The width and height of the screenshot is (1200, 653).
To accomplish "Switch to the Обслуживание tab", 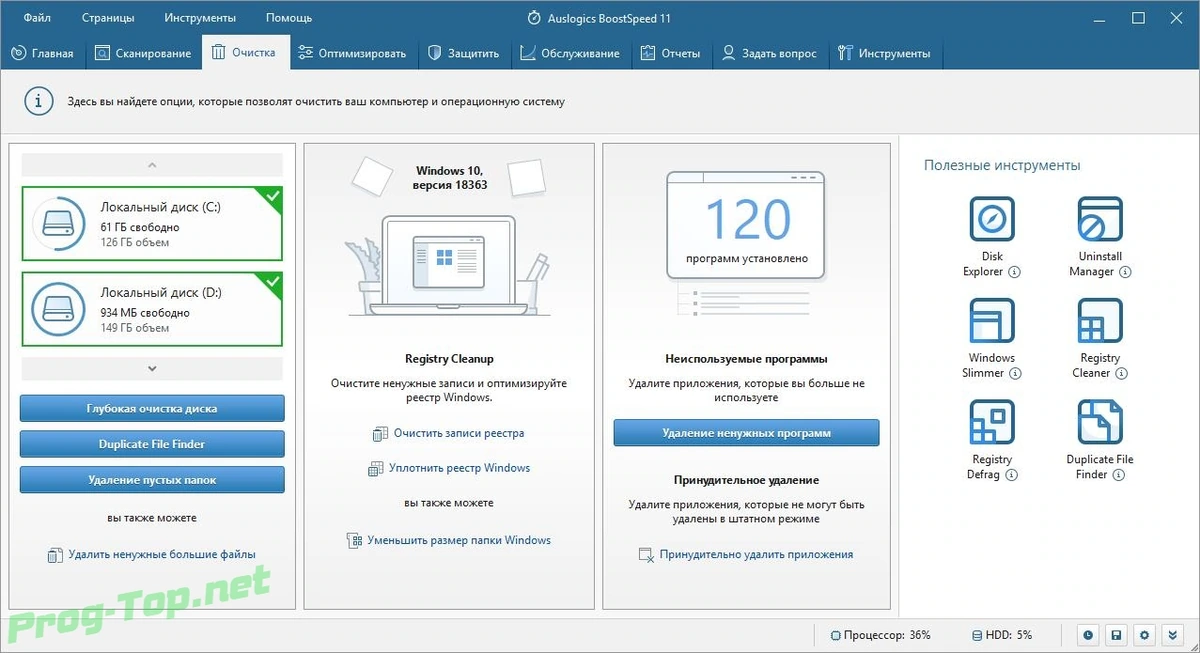I will point(570,53).
